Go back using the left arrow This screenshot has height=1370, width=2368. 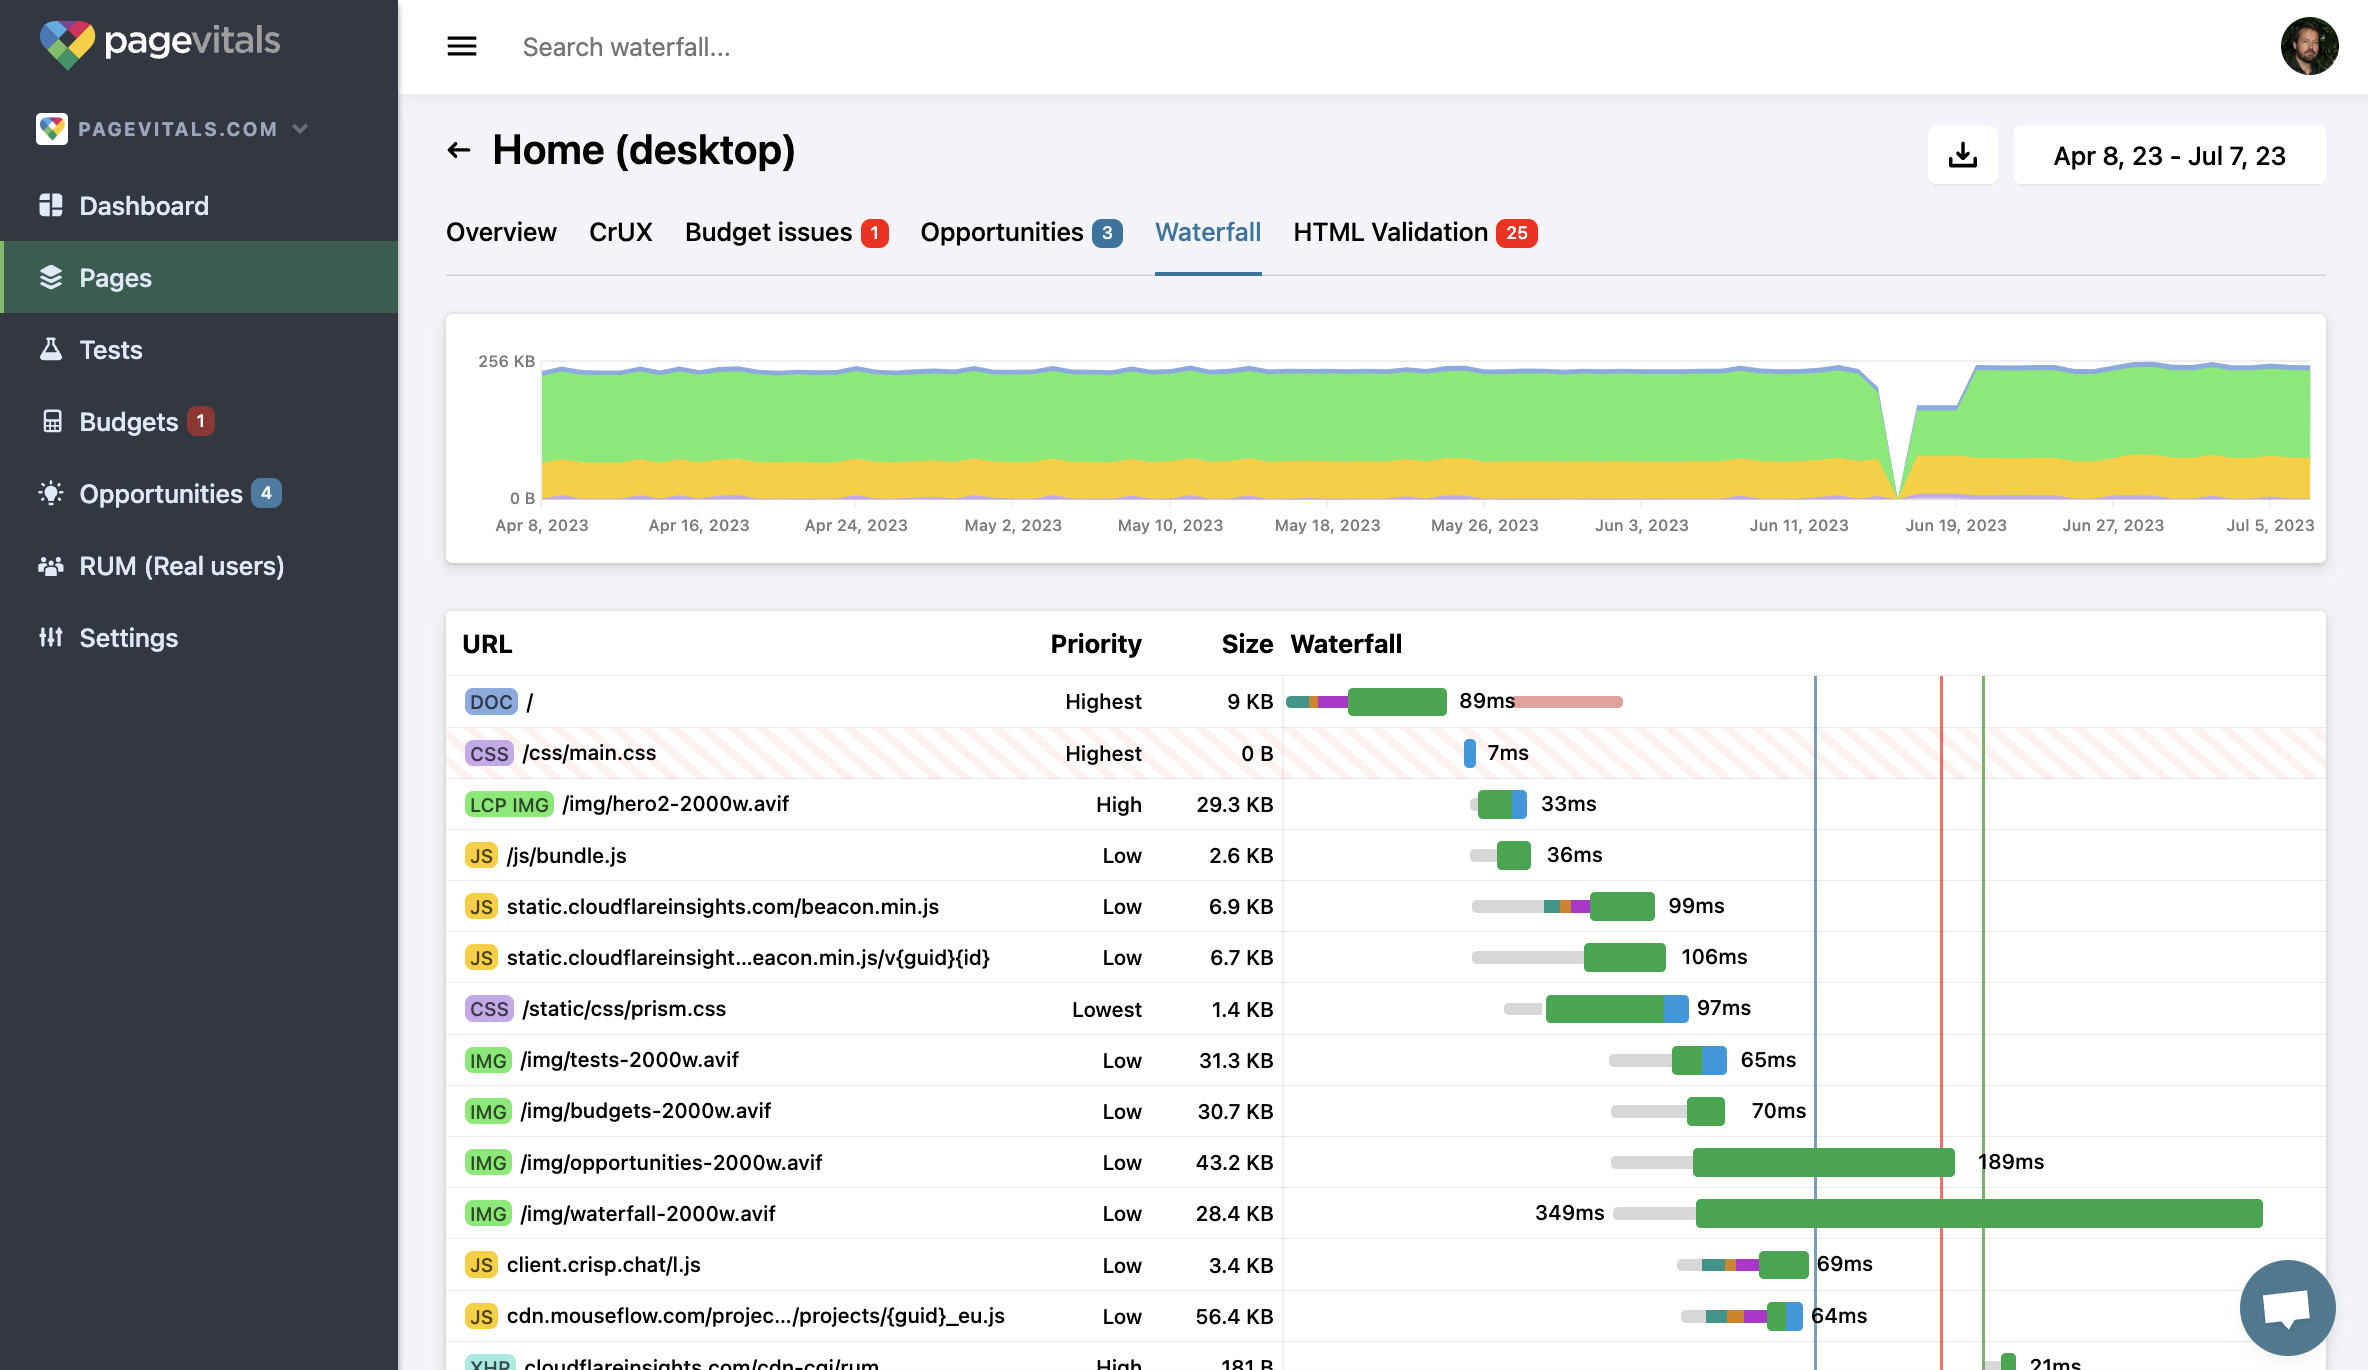click(x=459, y=151)
